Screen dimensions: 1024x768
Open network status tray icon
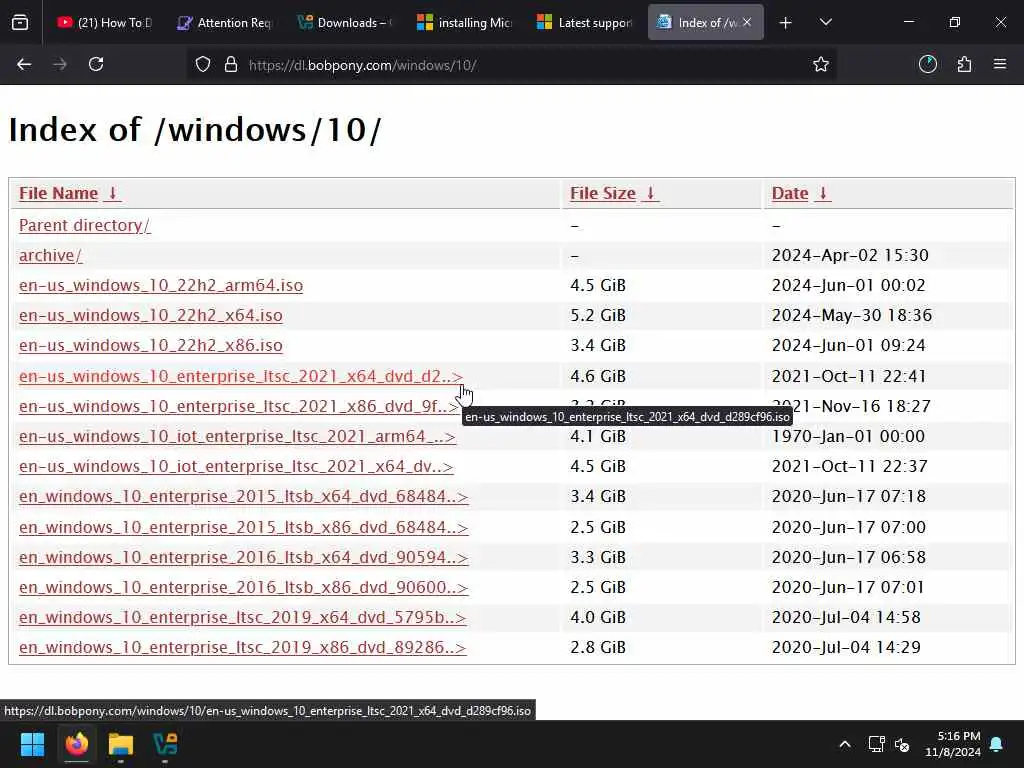pyautogui.click(x=876, y=744)
